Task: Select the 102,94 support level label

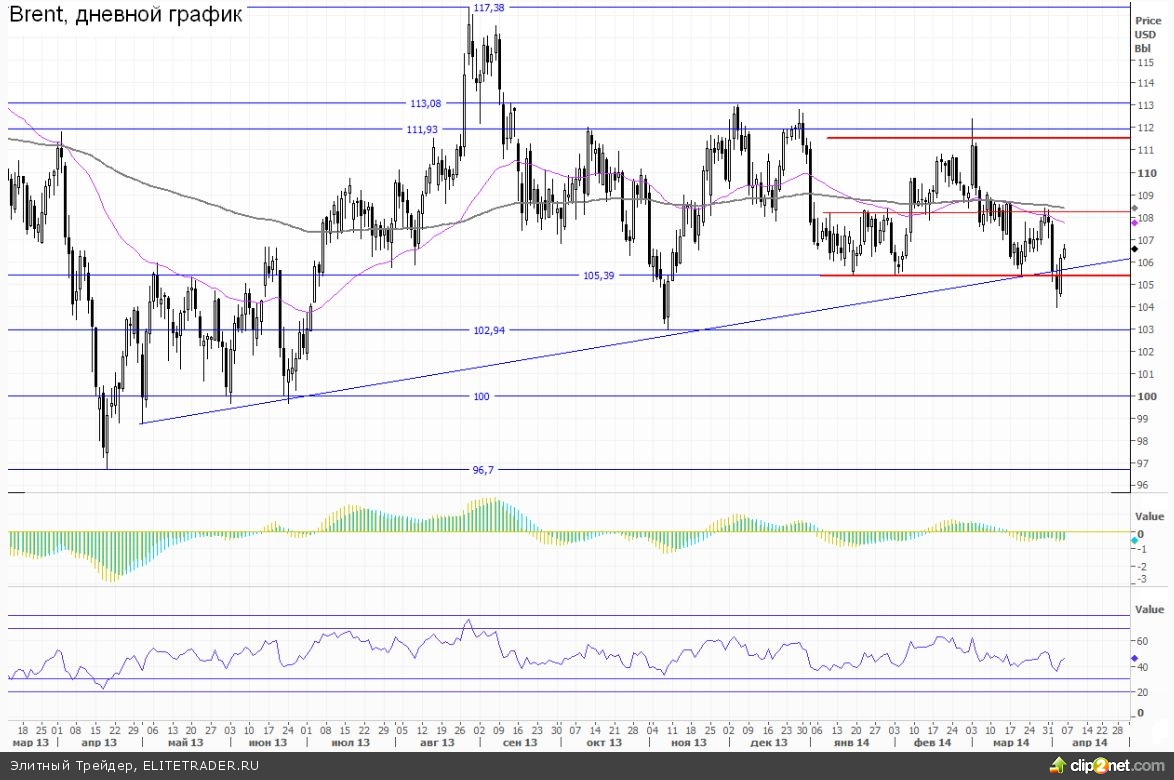Action: pos(489,330)
